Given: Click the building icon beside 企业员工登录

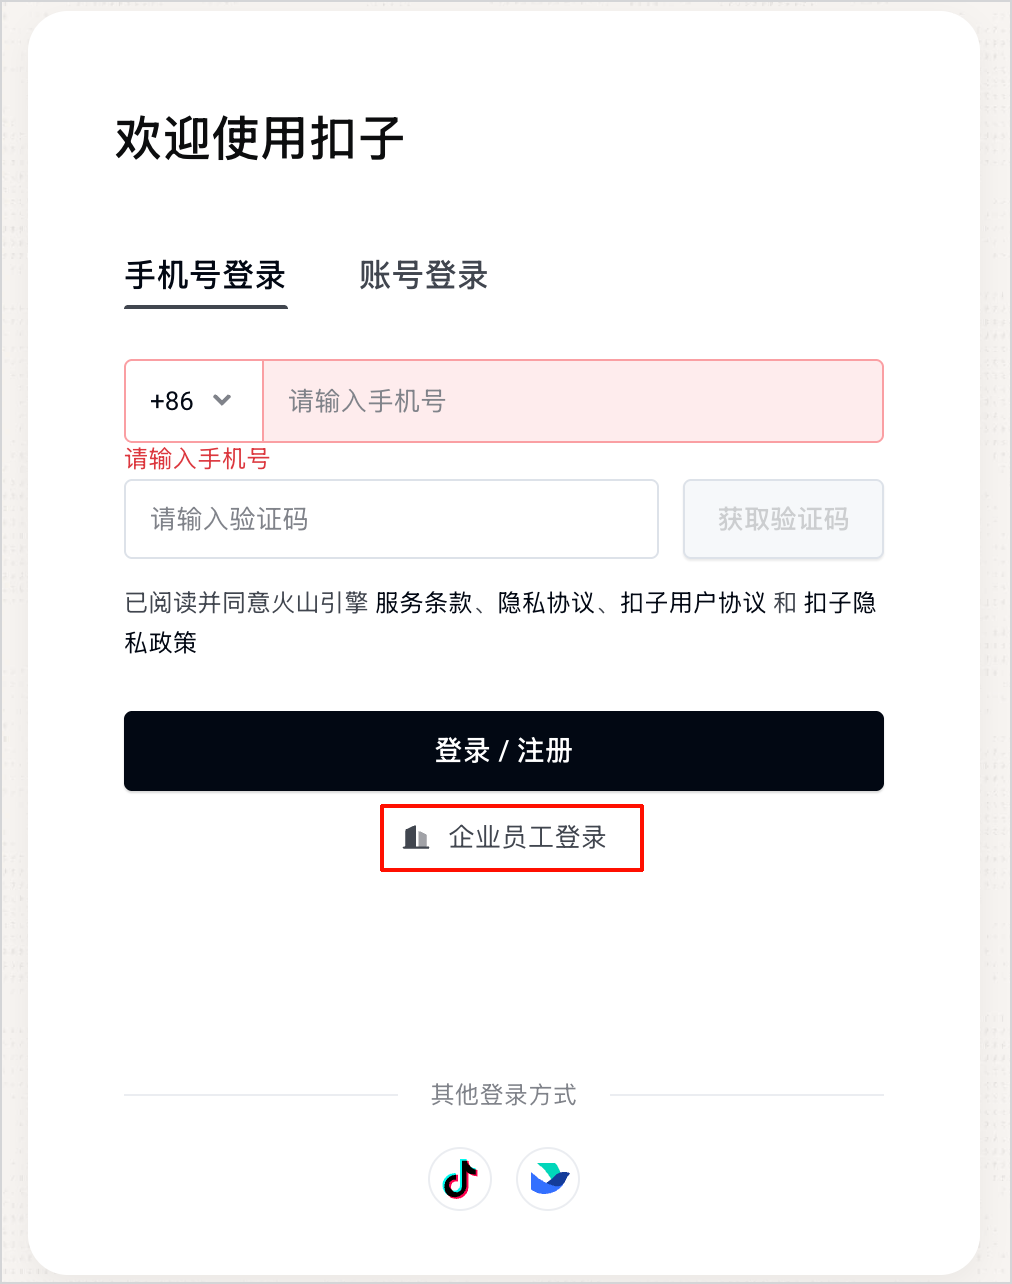Looking at the screenshot, I should tap(416, 837).
